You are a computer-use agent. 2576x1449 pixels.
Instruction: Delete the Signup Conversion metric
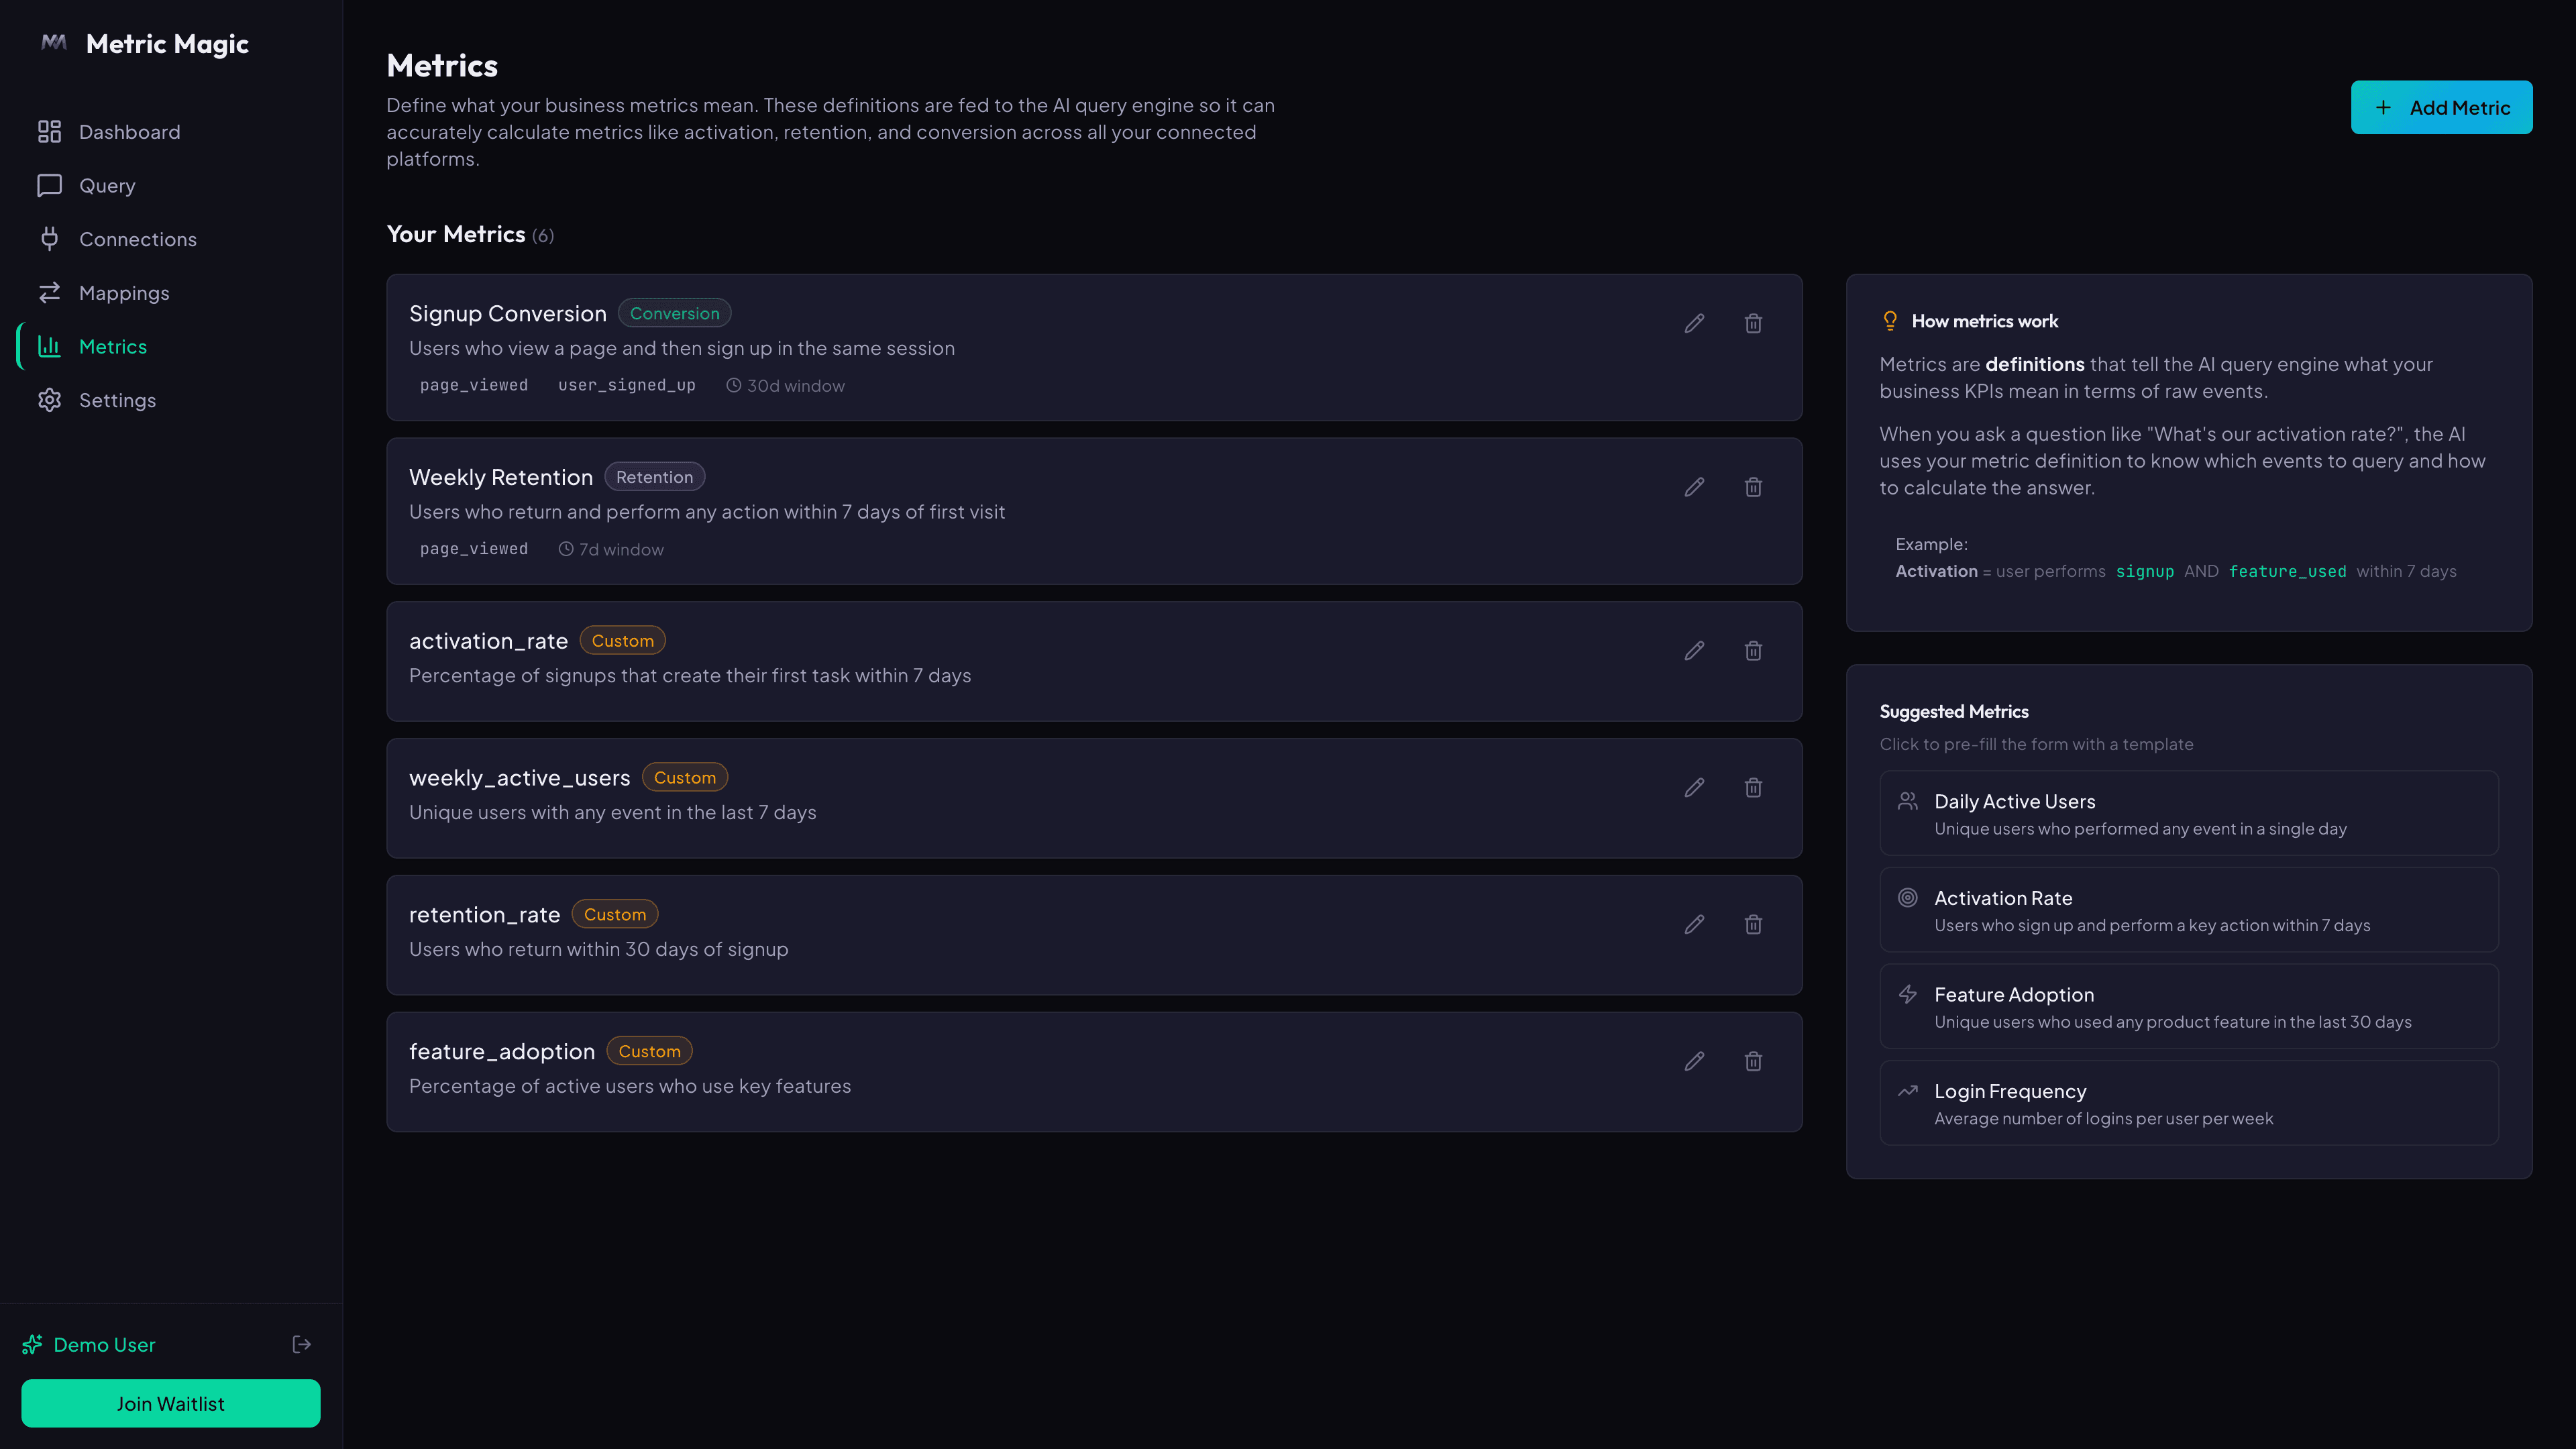click(x=1753, y=323)
